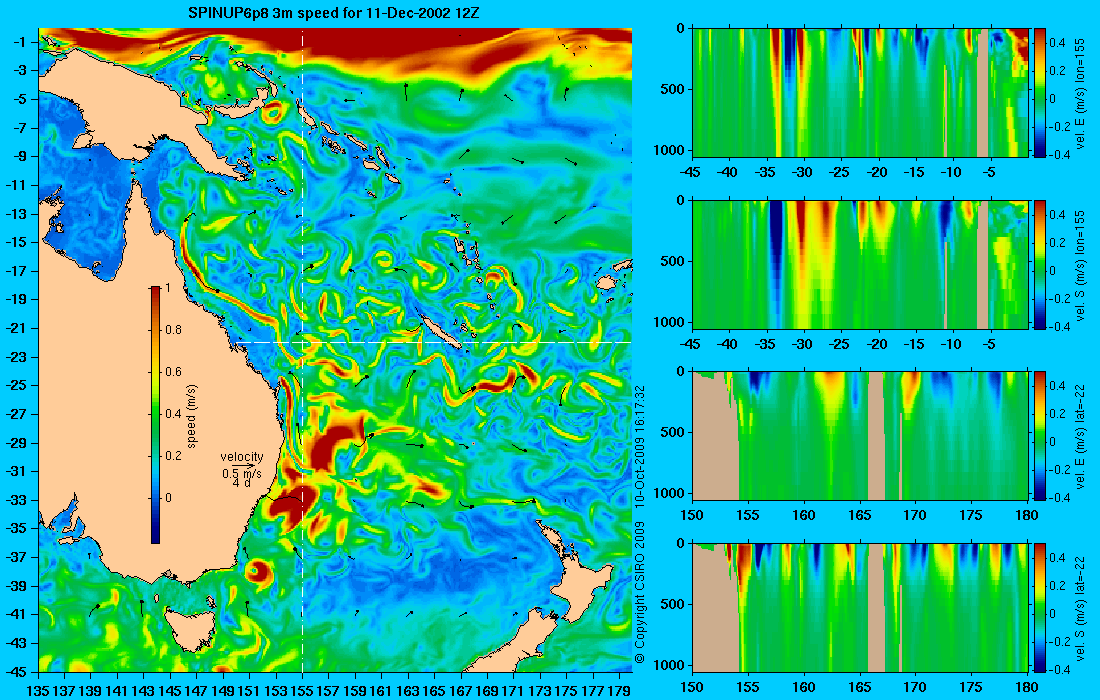
Task: Click the "vel. S (m/s) lat=-22" label
Action: (x=1080, y=608)
